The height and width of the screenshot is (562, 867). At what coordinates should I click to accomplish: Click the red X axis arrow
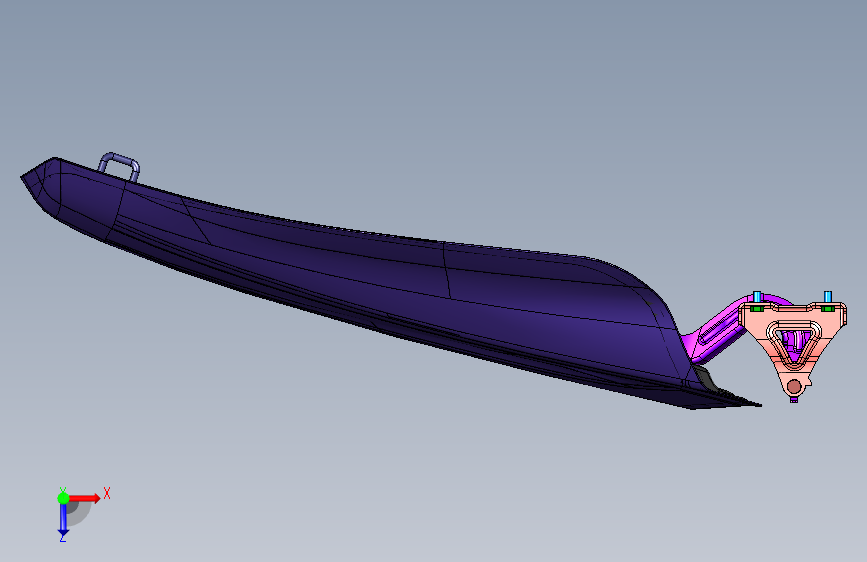(x=83, y=498)
